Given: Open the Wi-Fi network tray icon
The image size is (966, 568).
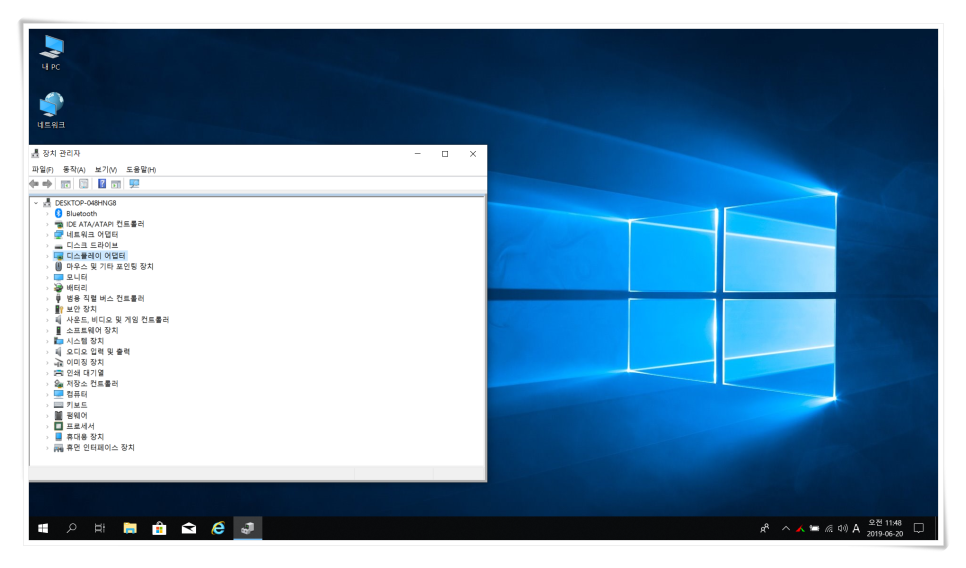Looking at the screenshot, I should [829, 528].
